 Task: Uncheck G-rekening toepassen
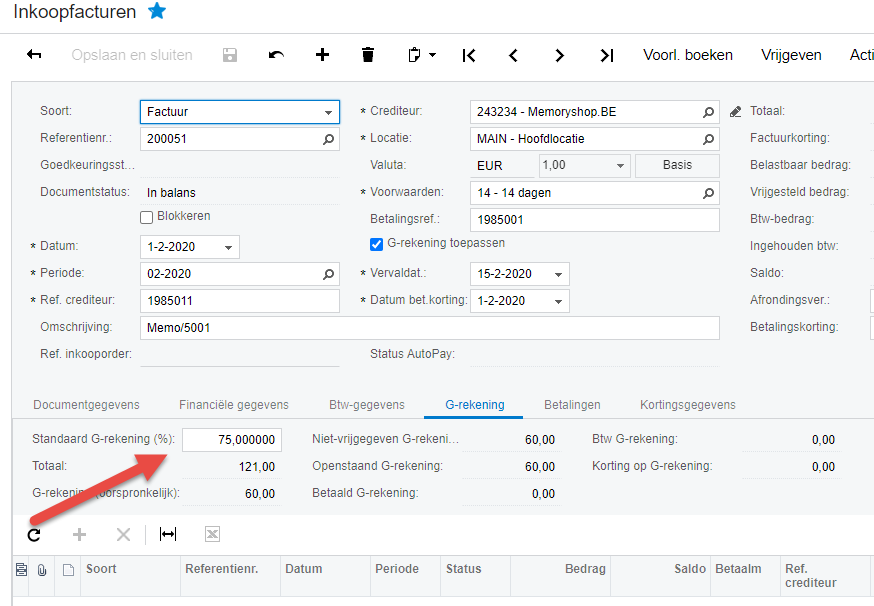coord(376,244)
